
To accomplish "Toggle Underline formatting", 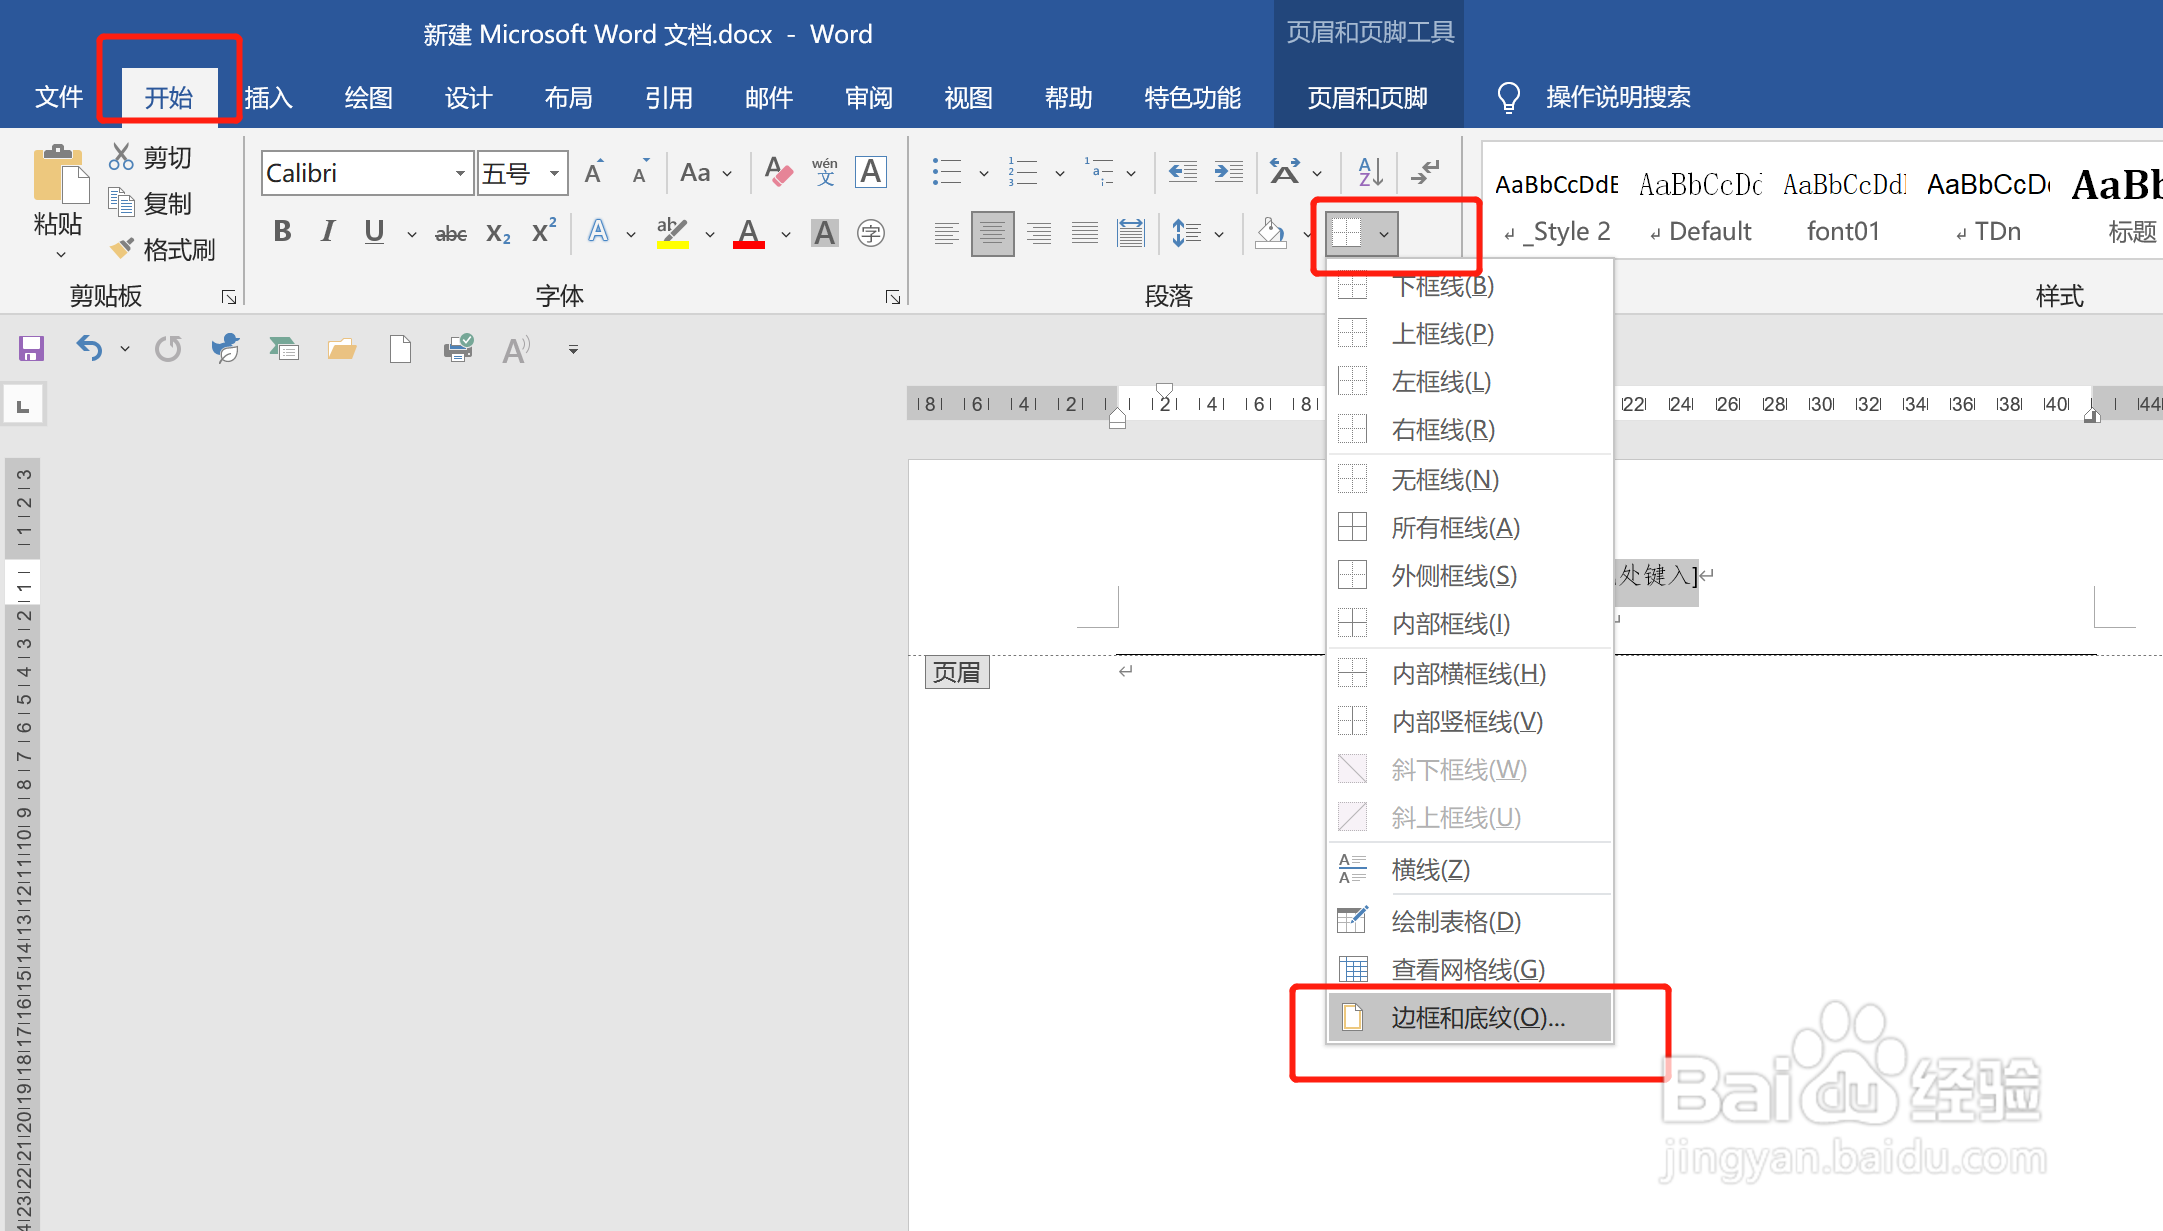I will [374, 232].
